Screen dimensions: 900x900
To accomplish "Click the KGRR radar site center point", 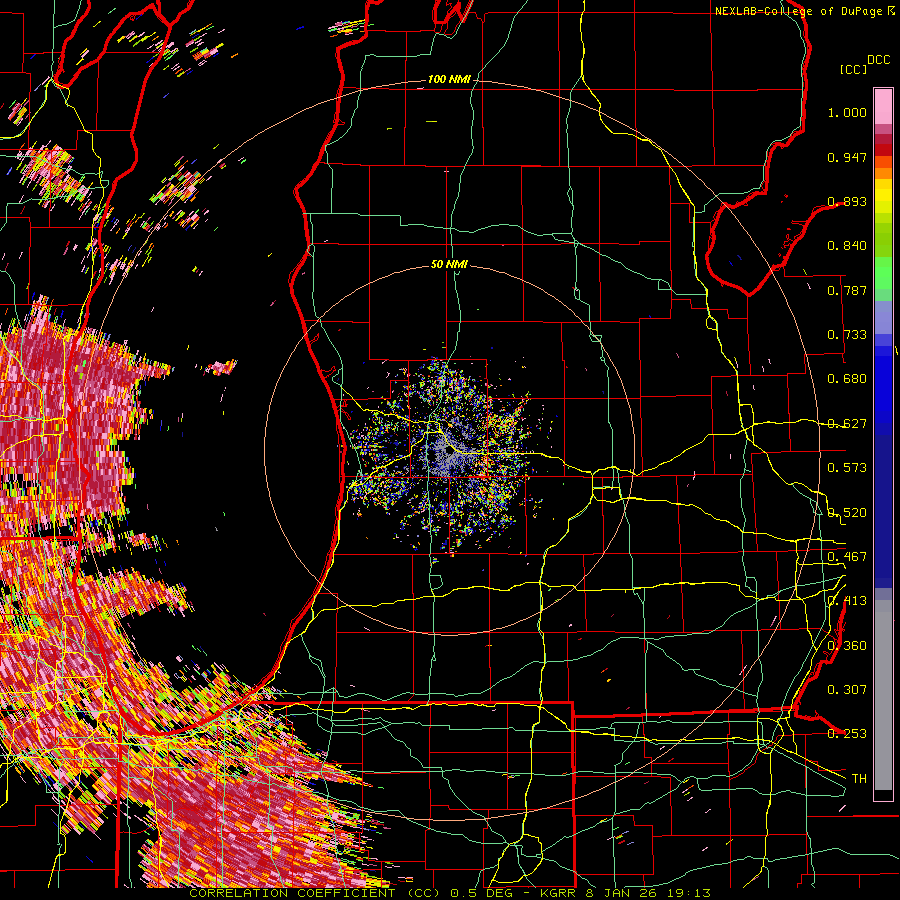I will (x=449, y=451).
